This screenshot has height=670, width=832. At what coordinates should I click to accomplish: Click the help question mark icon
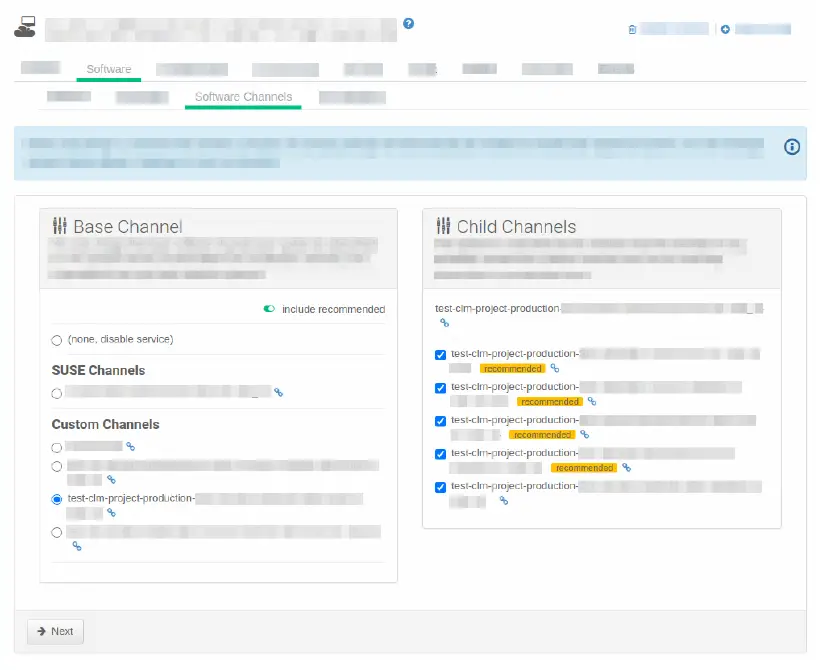pos(408,24)
